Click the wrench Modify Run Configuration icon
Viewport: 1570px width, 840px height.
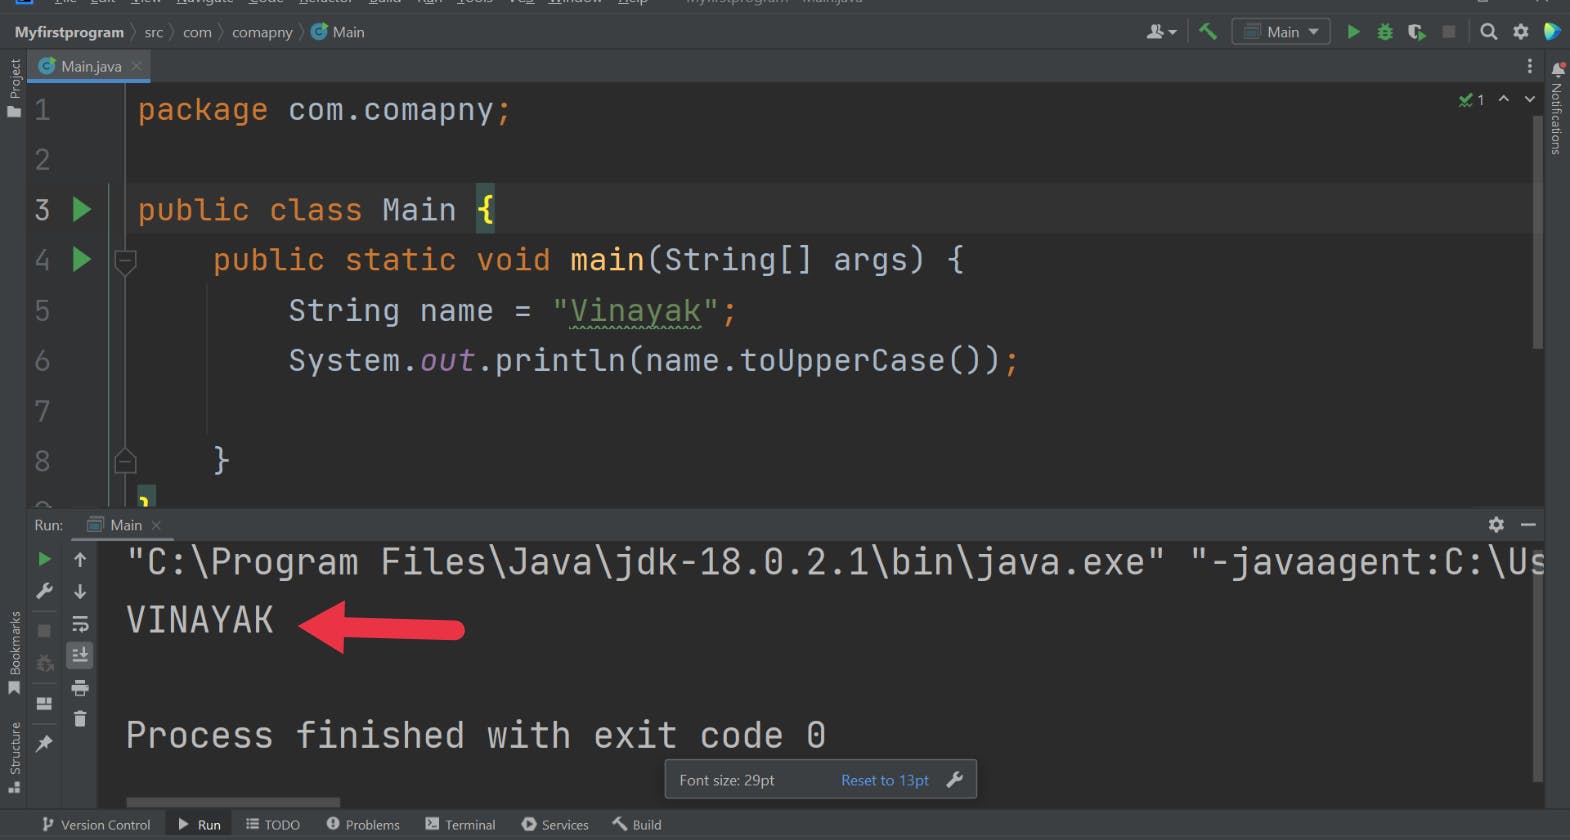point(44,591)
